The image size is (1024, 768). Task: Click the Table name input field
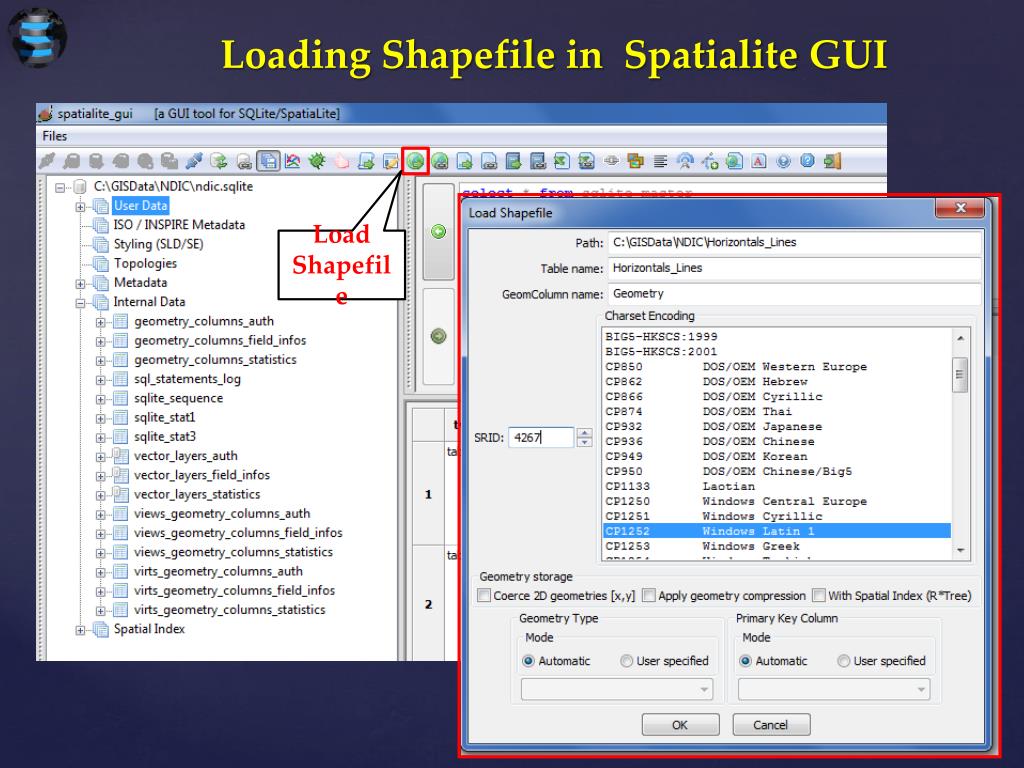(x=794, y=268)
